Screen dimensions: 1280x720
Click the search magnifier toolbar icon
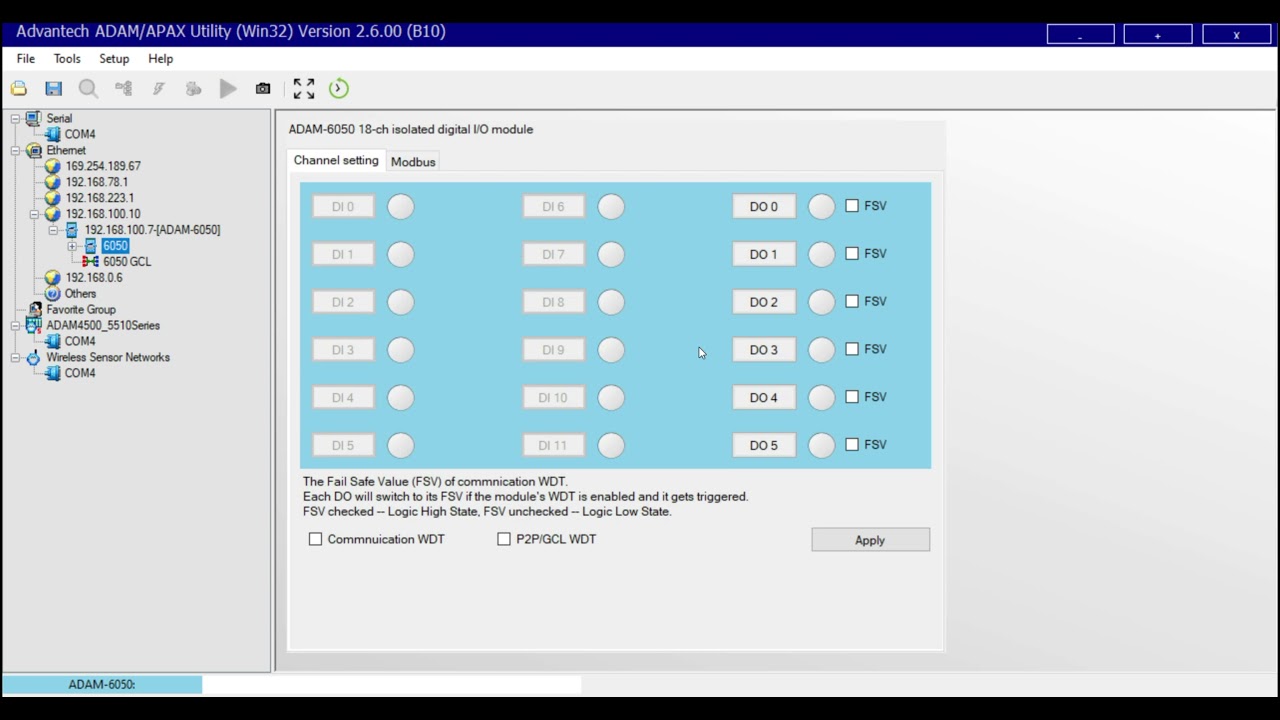coord(88,89)
